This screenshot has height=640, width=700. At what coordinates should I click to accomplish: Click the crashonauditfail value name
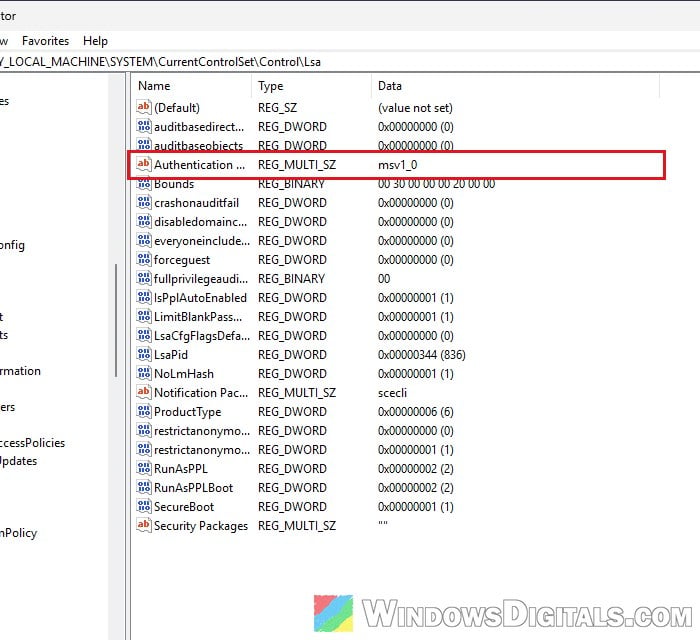pos(196,203)
